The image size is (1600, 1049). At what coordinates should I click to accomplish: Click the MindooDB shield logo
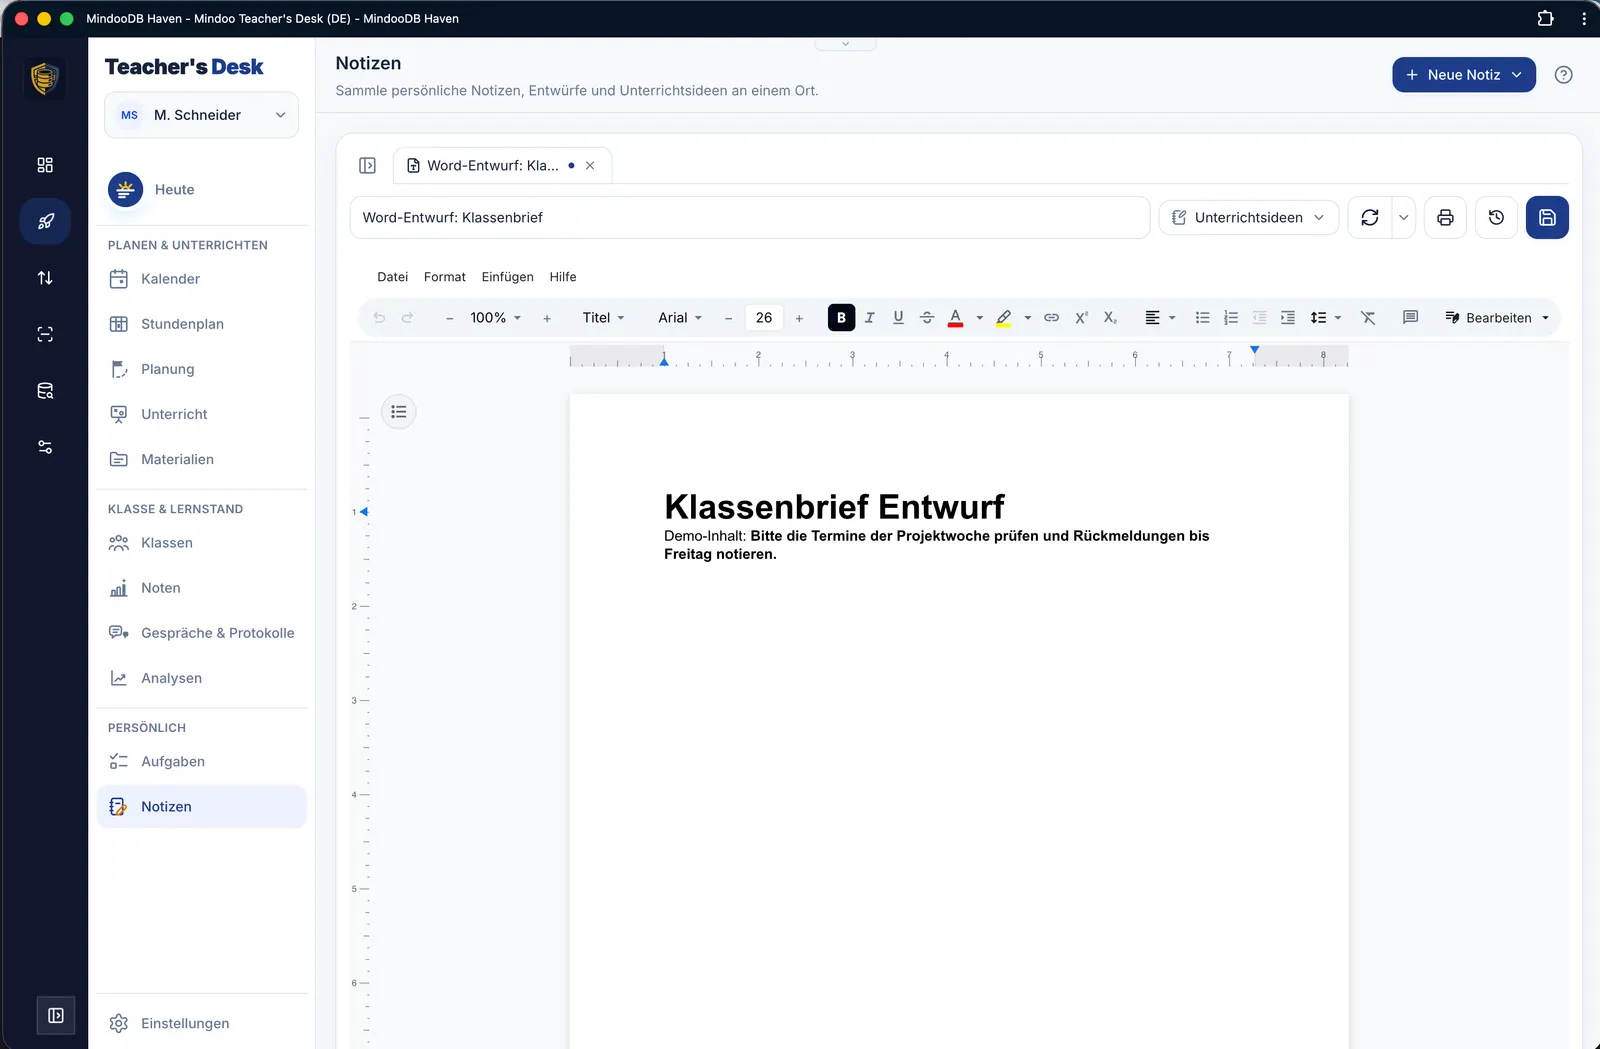44,78
